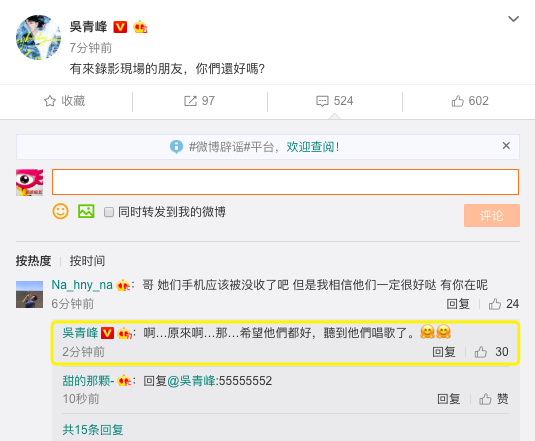Open 吳青峰's profile avatar on the post
Image resolution: width=535 pixels, height=441 pixels.
(x=39, y=37)
